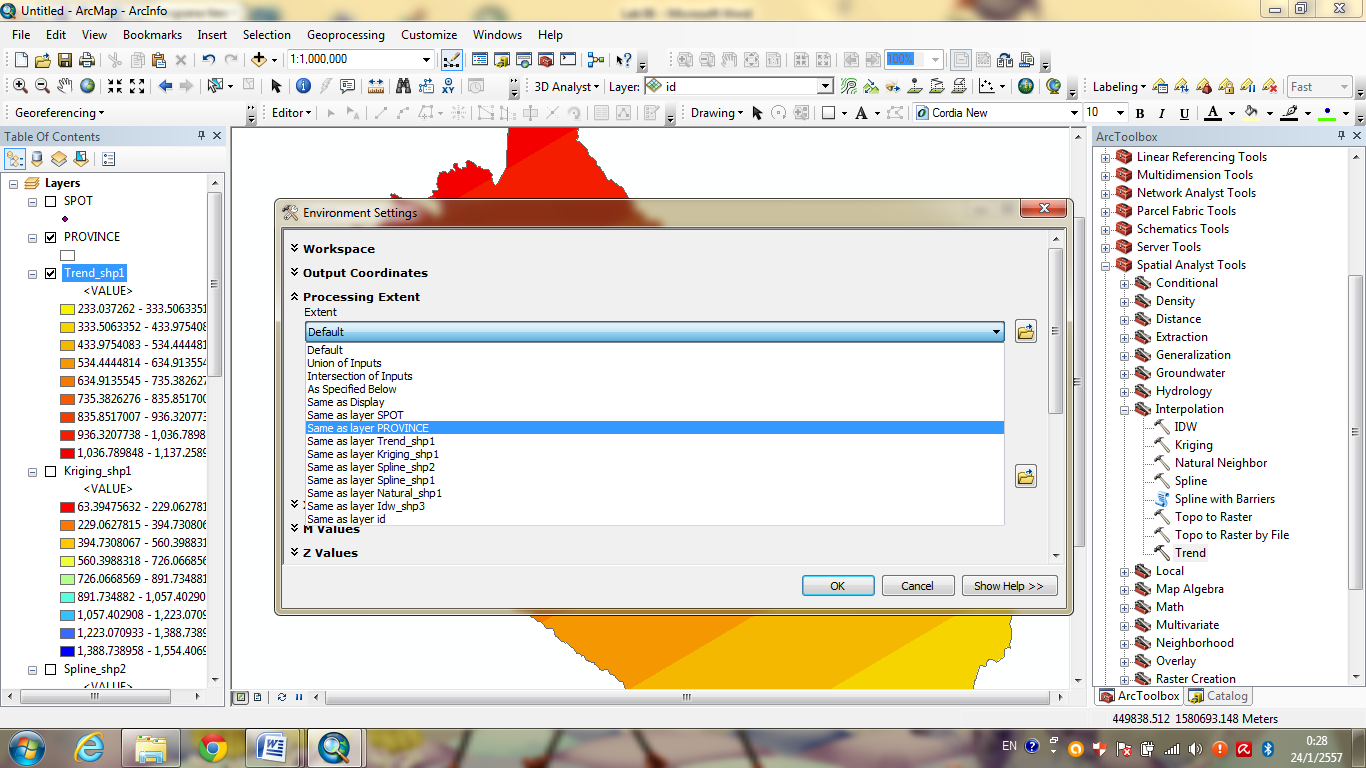Switch to the Catalog tab
The height and width of the screenshot is (768, 1366).
point(1219,696)
